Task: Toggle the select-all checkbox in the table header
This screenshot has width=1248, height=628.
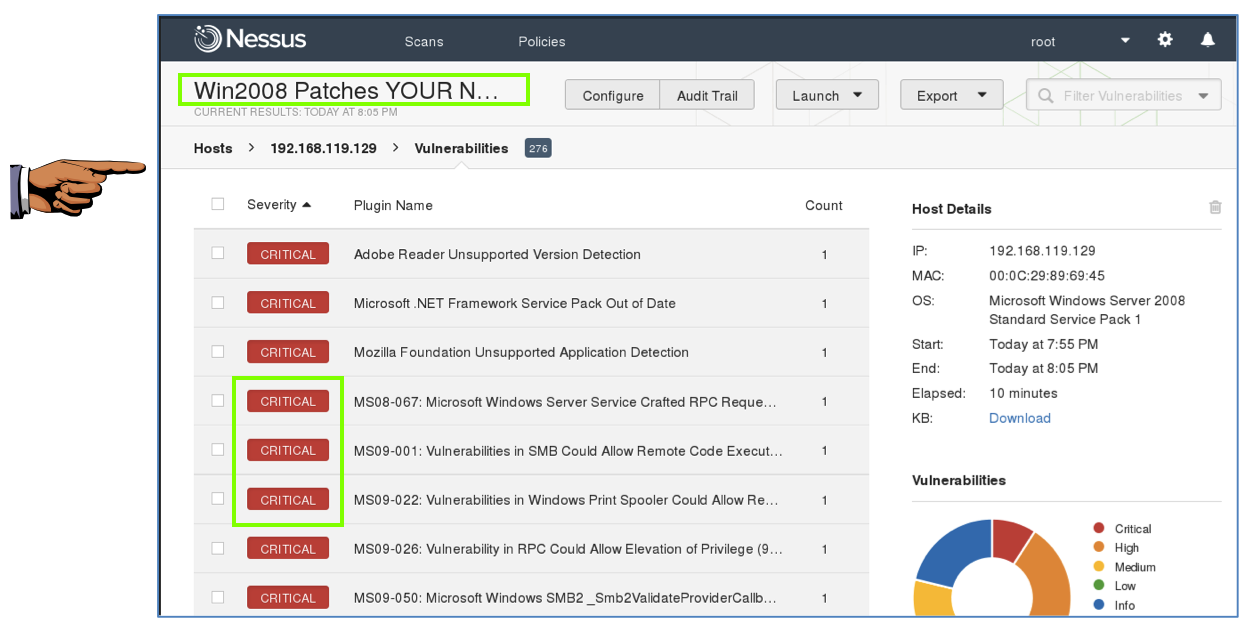Action: 218,204
